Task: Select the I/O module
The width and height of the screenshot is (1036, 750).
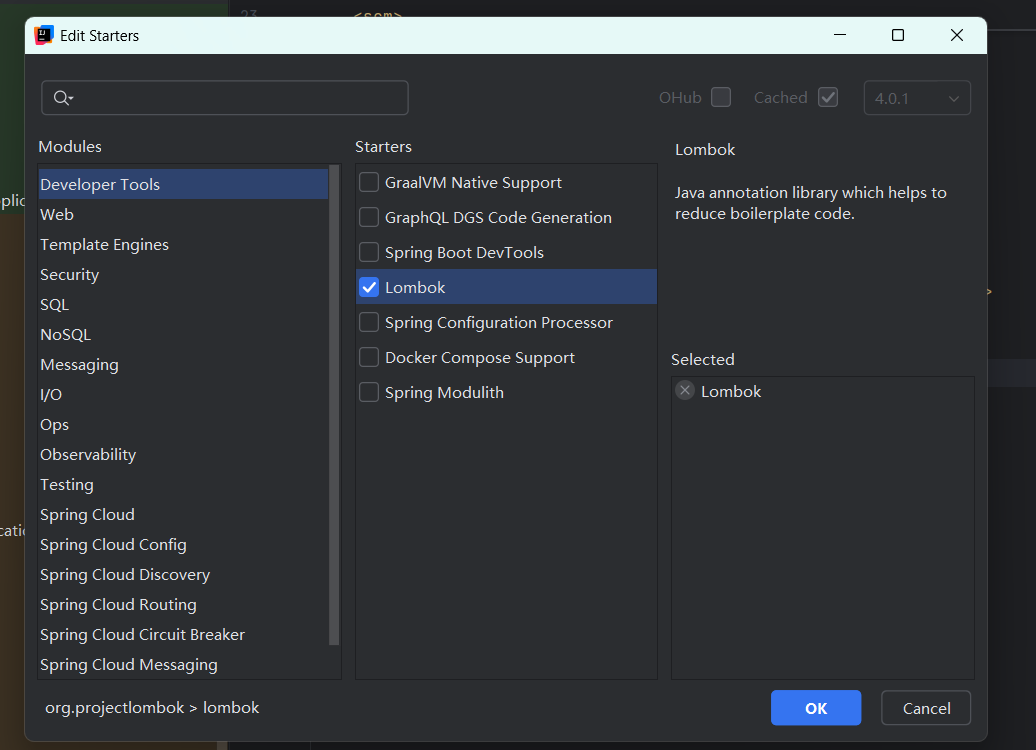Action: click(x=183, y=394)
